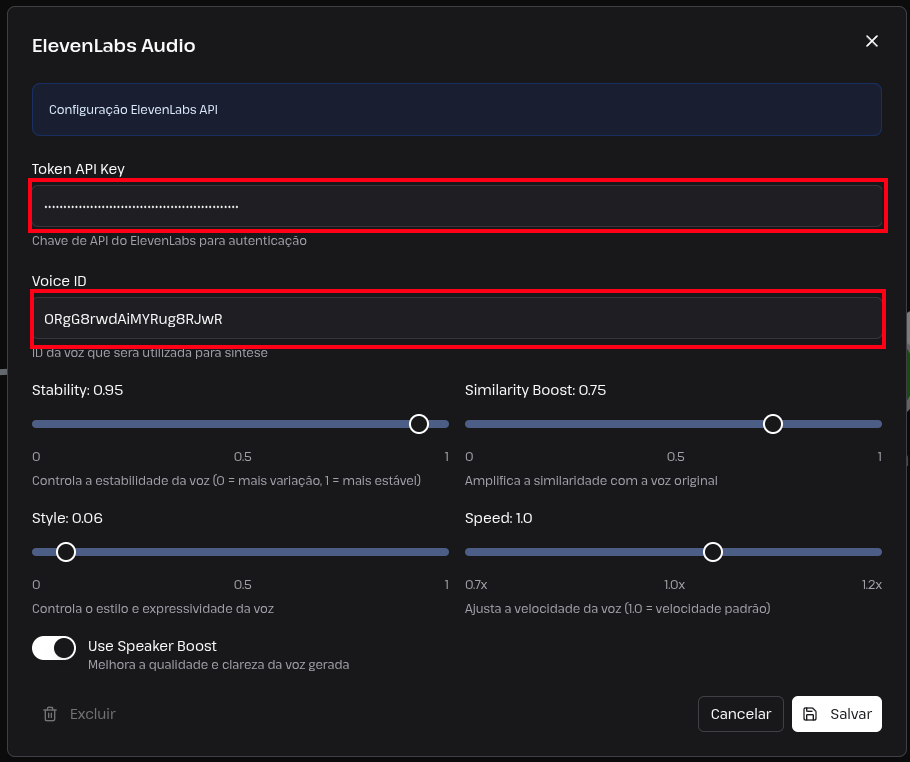This screenshot has width=910, height=762.
Task: Toggle the Use Speaker Boost switch
Action: pos(54,648)
